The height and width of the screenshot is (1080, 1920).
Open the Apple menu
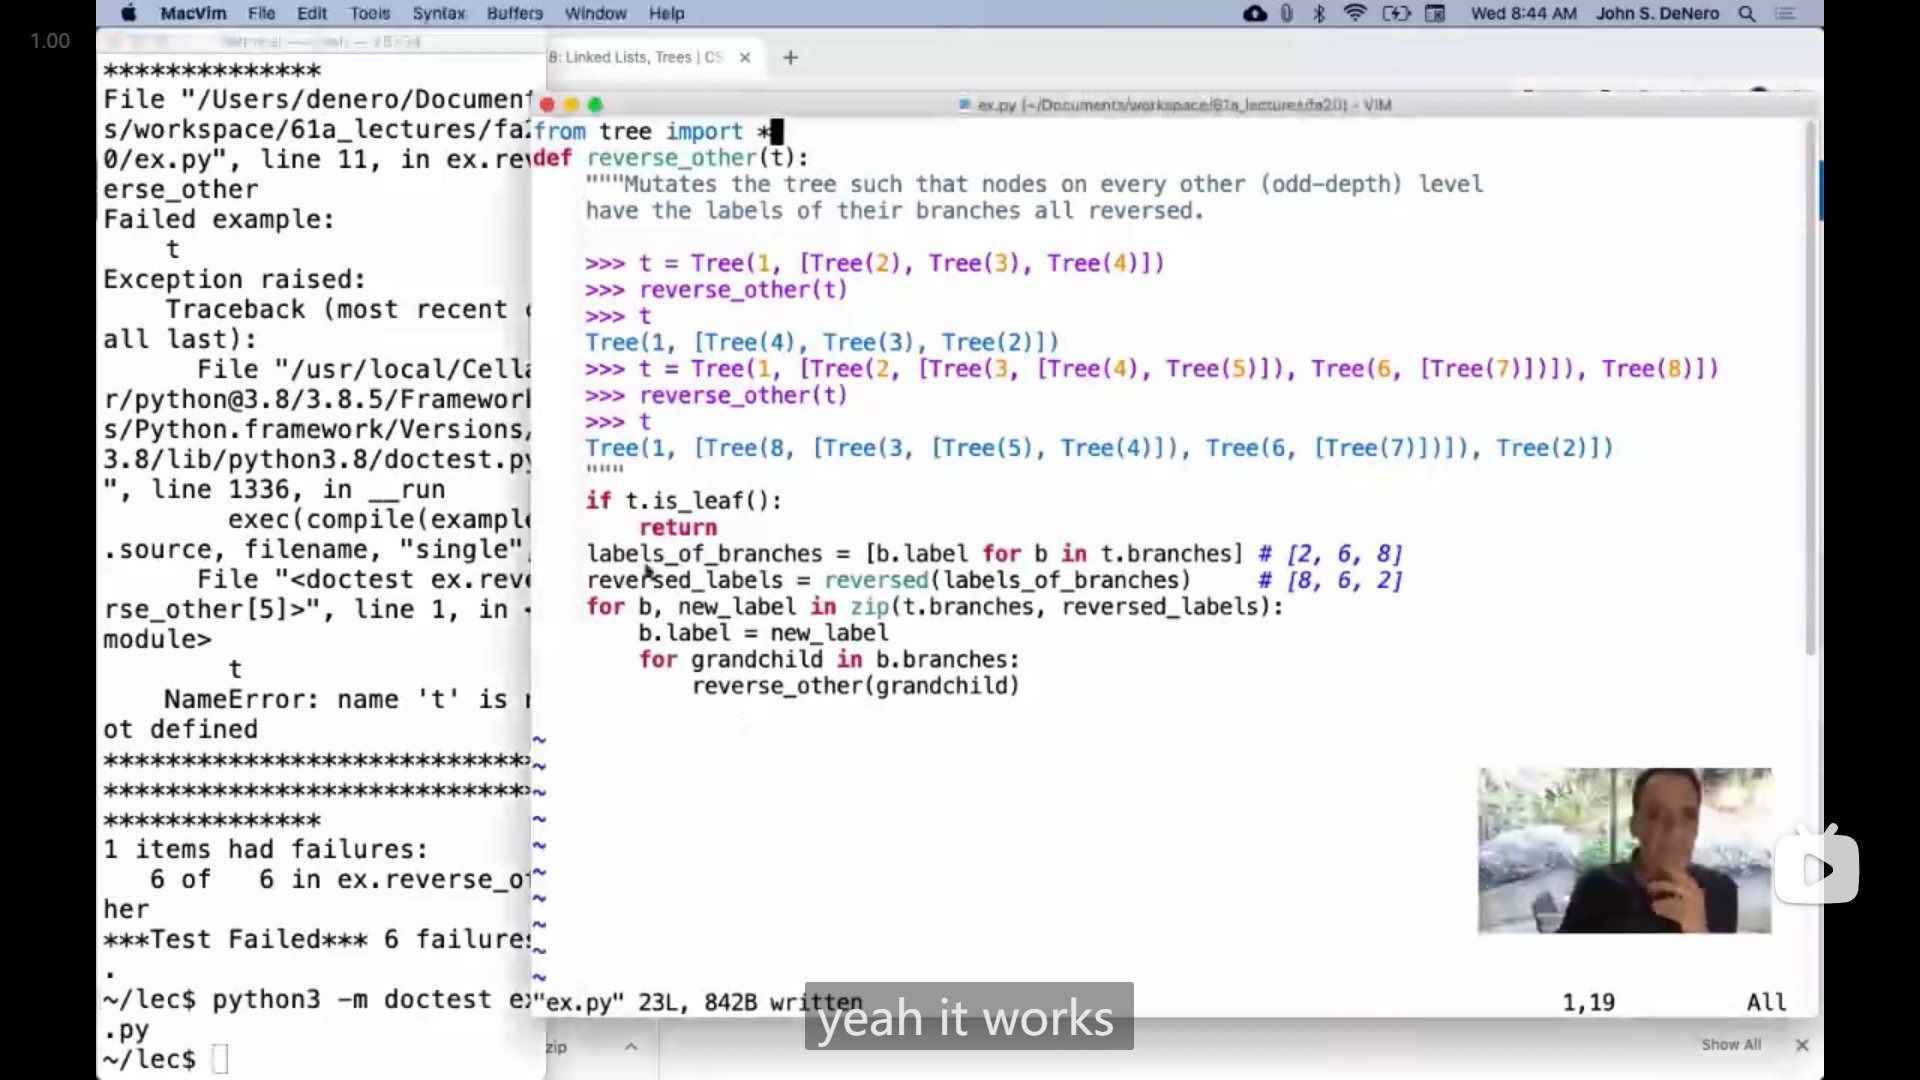tap(128, 13)
